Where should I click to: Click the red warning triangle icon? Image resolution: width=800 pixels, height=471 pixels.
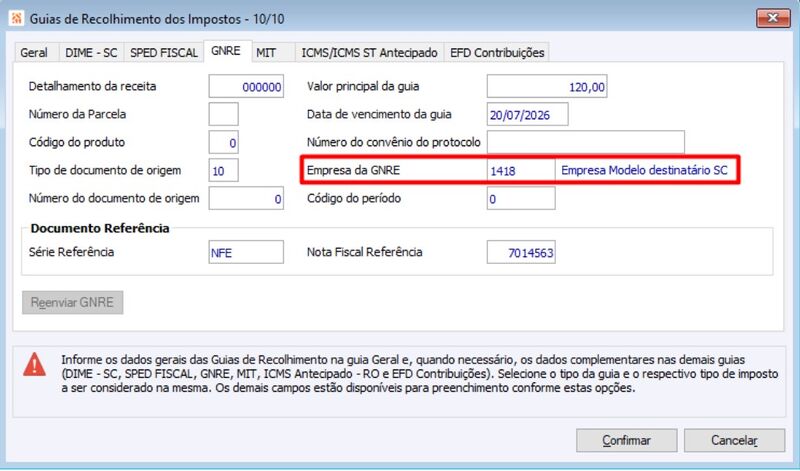tap(34, 364)
